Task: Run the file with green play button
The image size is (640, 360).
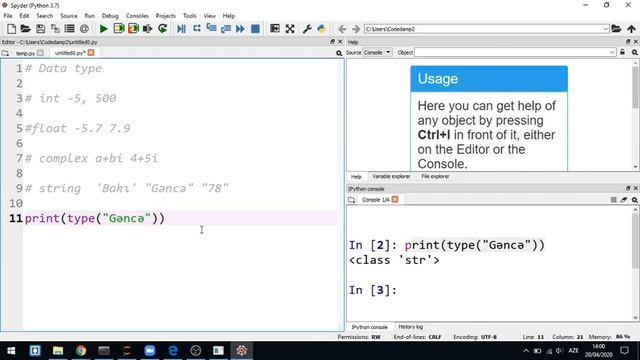Action: 104,29
